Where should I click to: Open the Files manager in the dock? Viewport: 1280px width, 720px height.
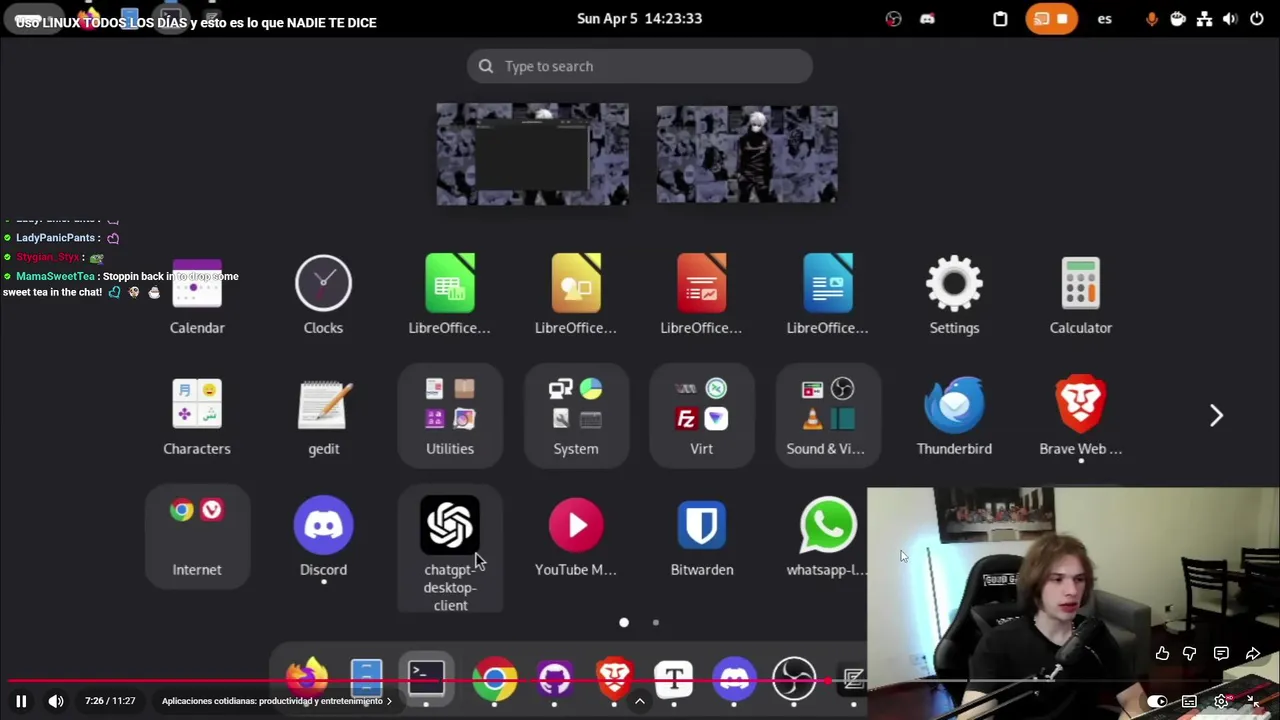[366, 678]
